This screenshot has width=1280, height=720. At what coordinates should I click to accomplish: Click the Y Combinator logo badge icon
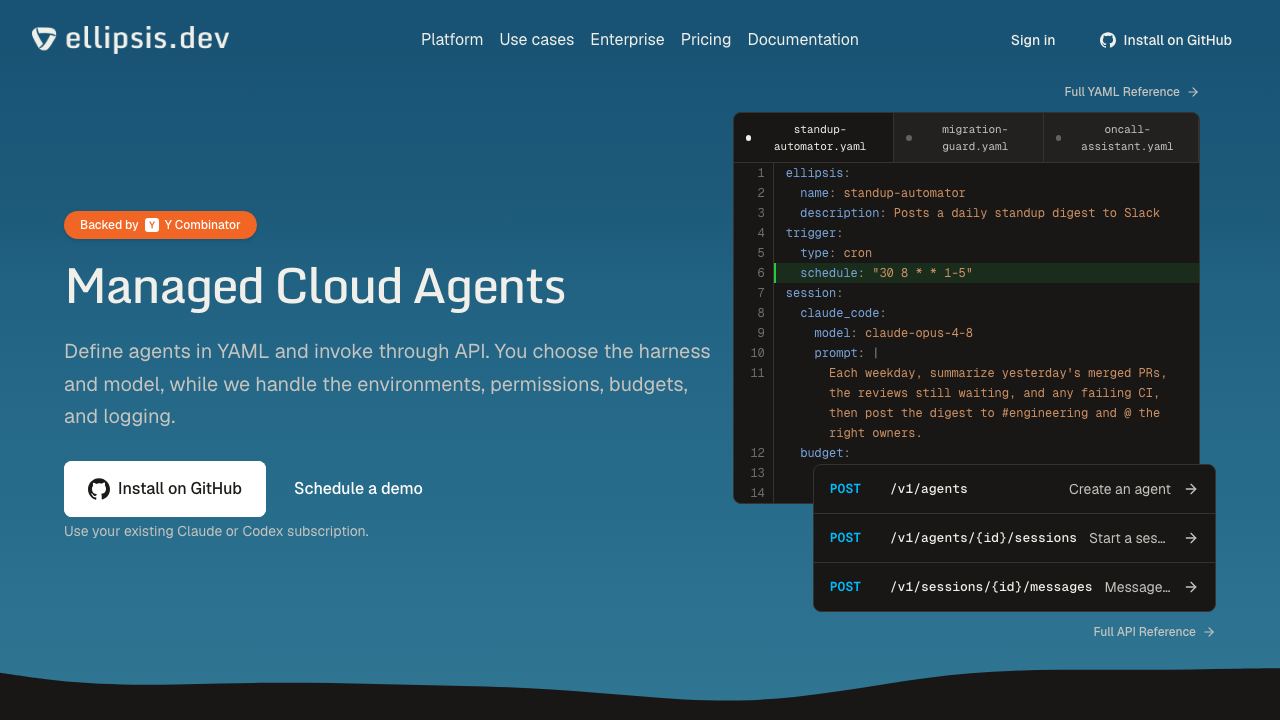[x=152, y=225]
